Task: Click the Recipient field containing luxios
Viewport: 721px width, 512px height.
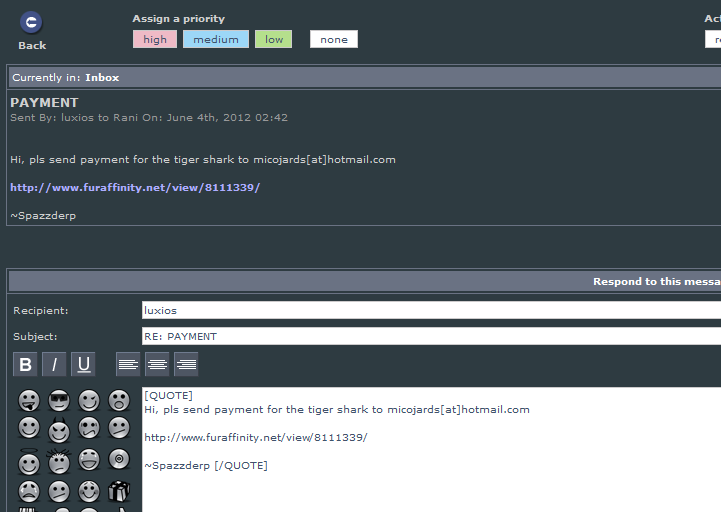Action: pyautogui.click(x=430, y=310)
